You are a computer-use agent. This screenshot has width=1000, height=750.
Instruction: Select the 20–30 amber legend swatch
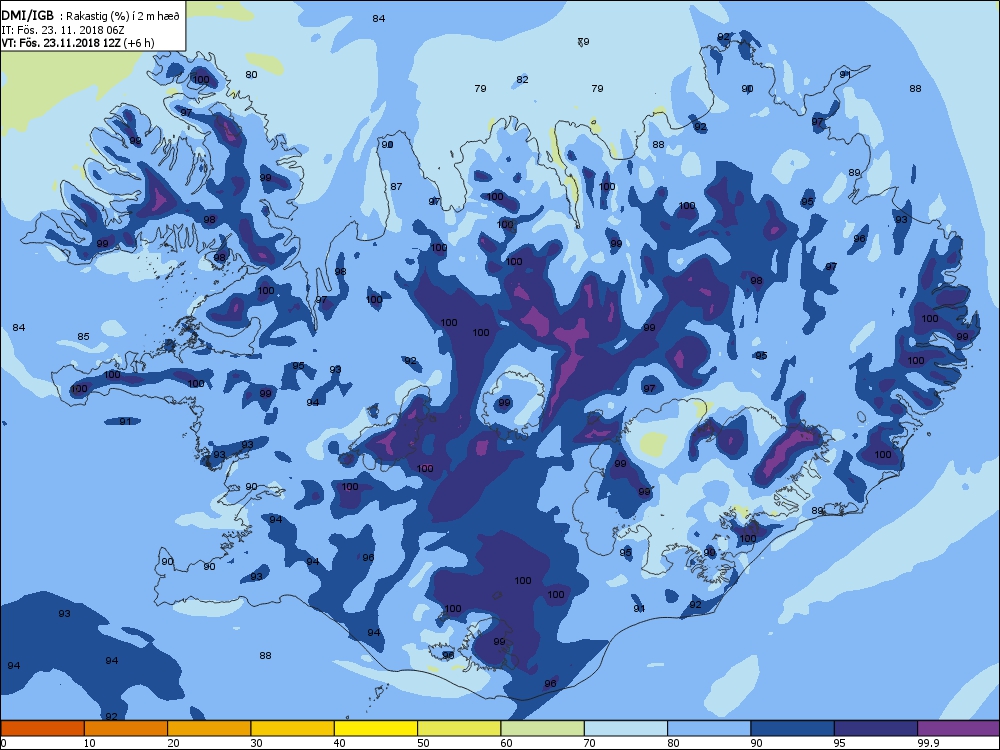209,728
